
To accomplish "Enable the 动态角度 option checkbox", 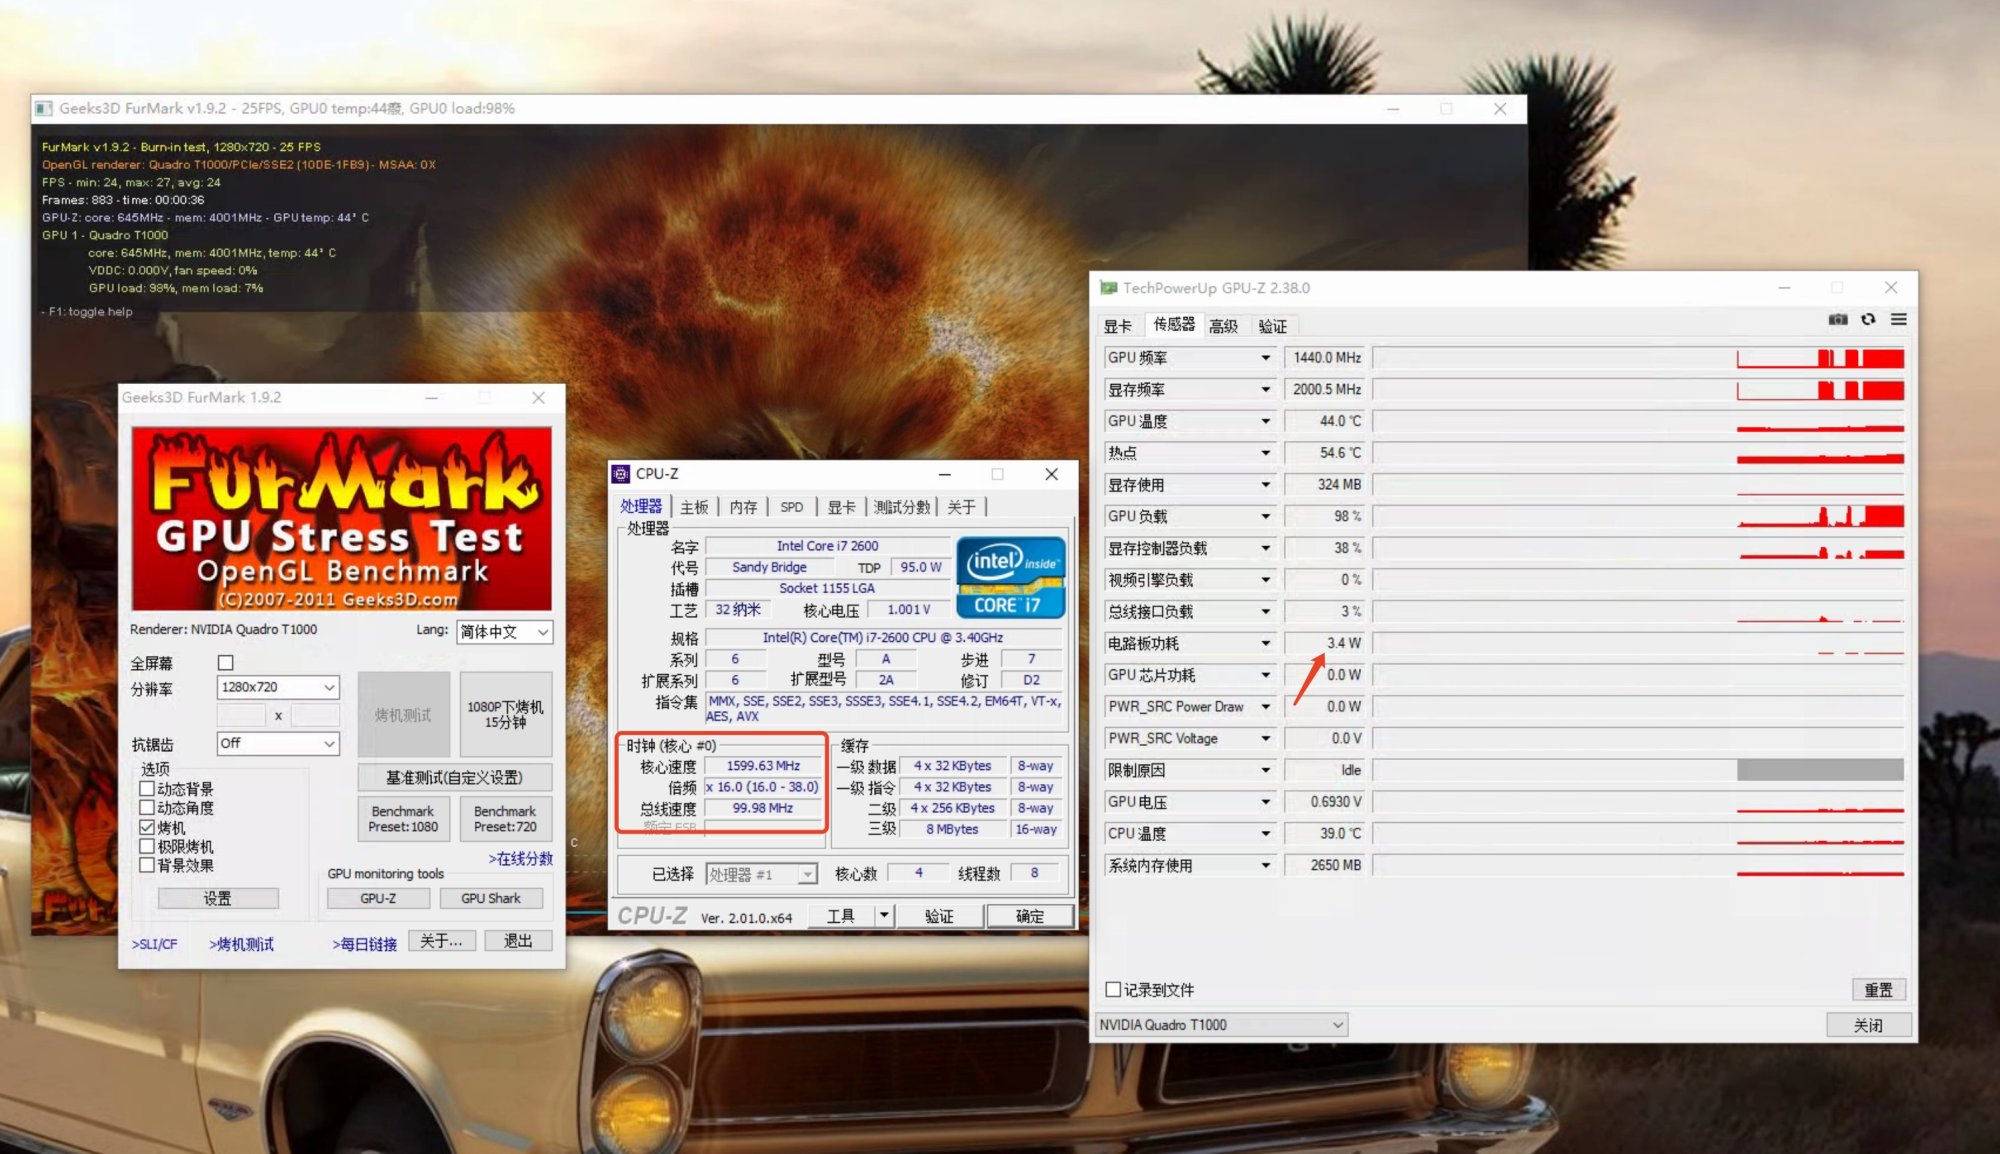I will [147, 808].
